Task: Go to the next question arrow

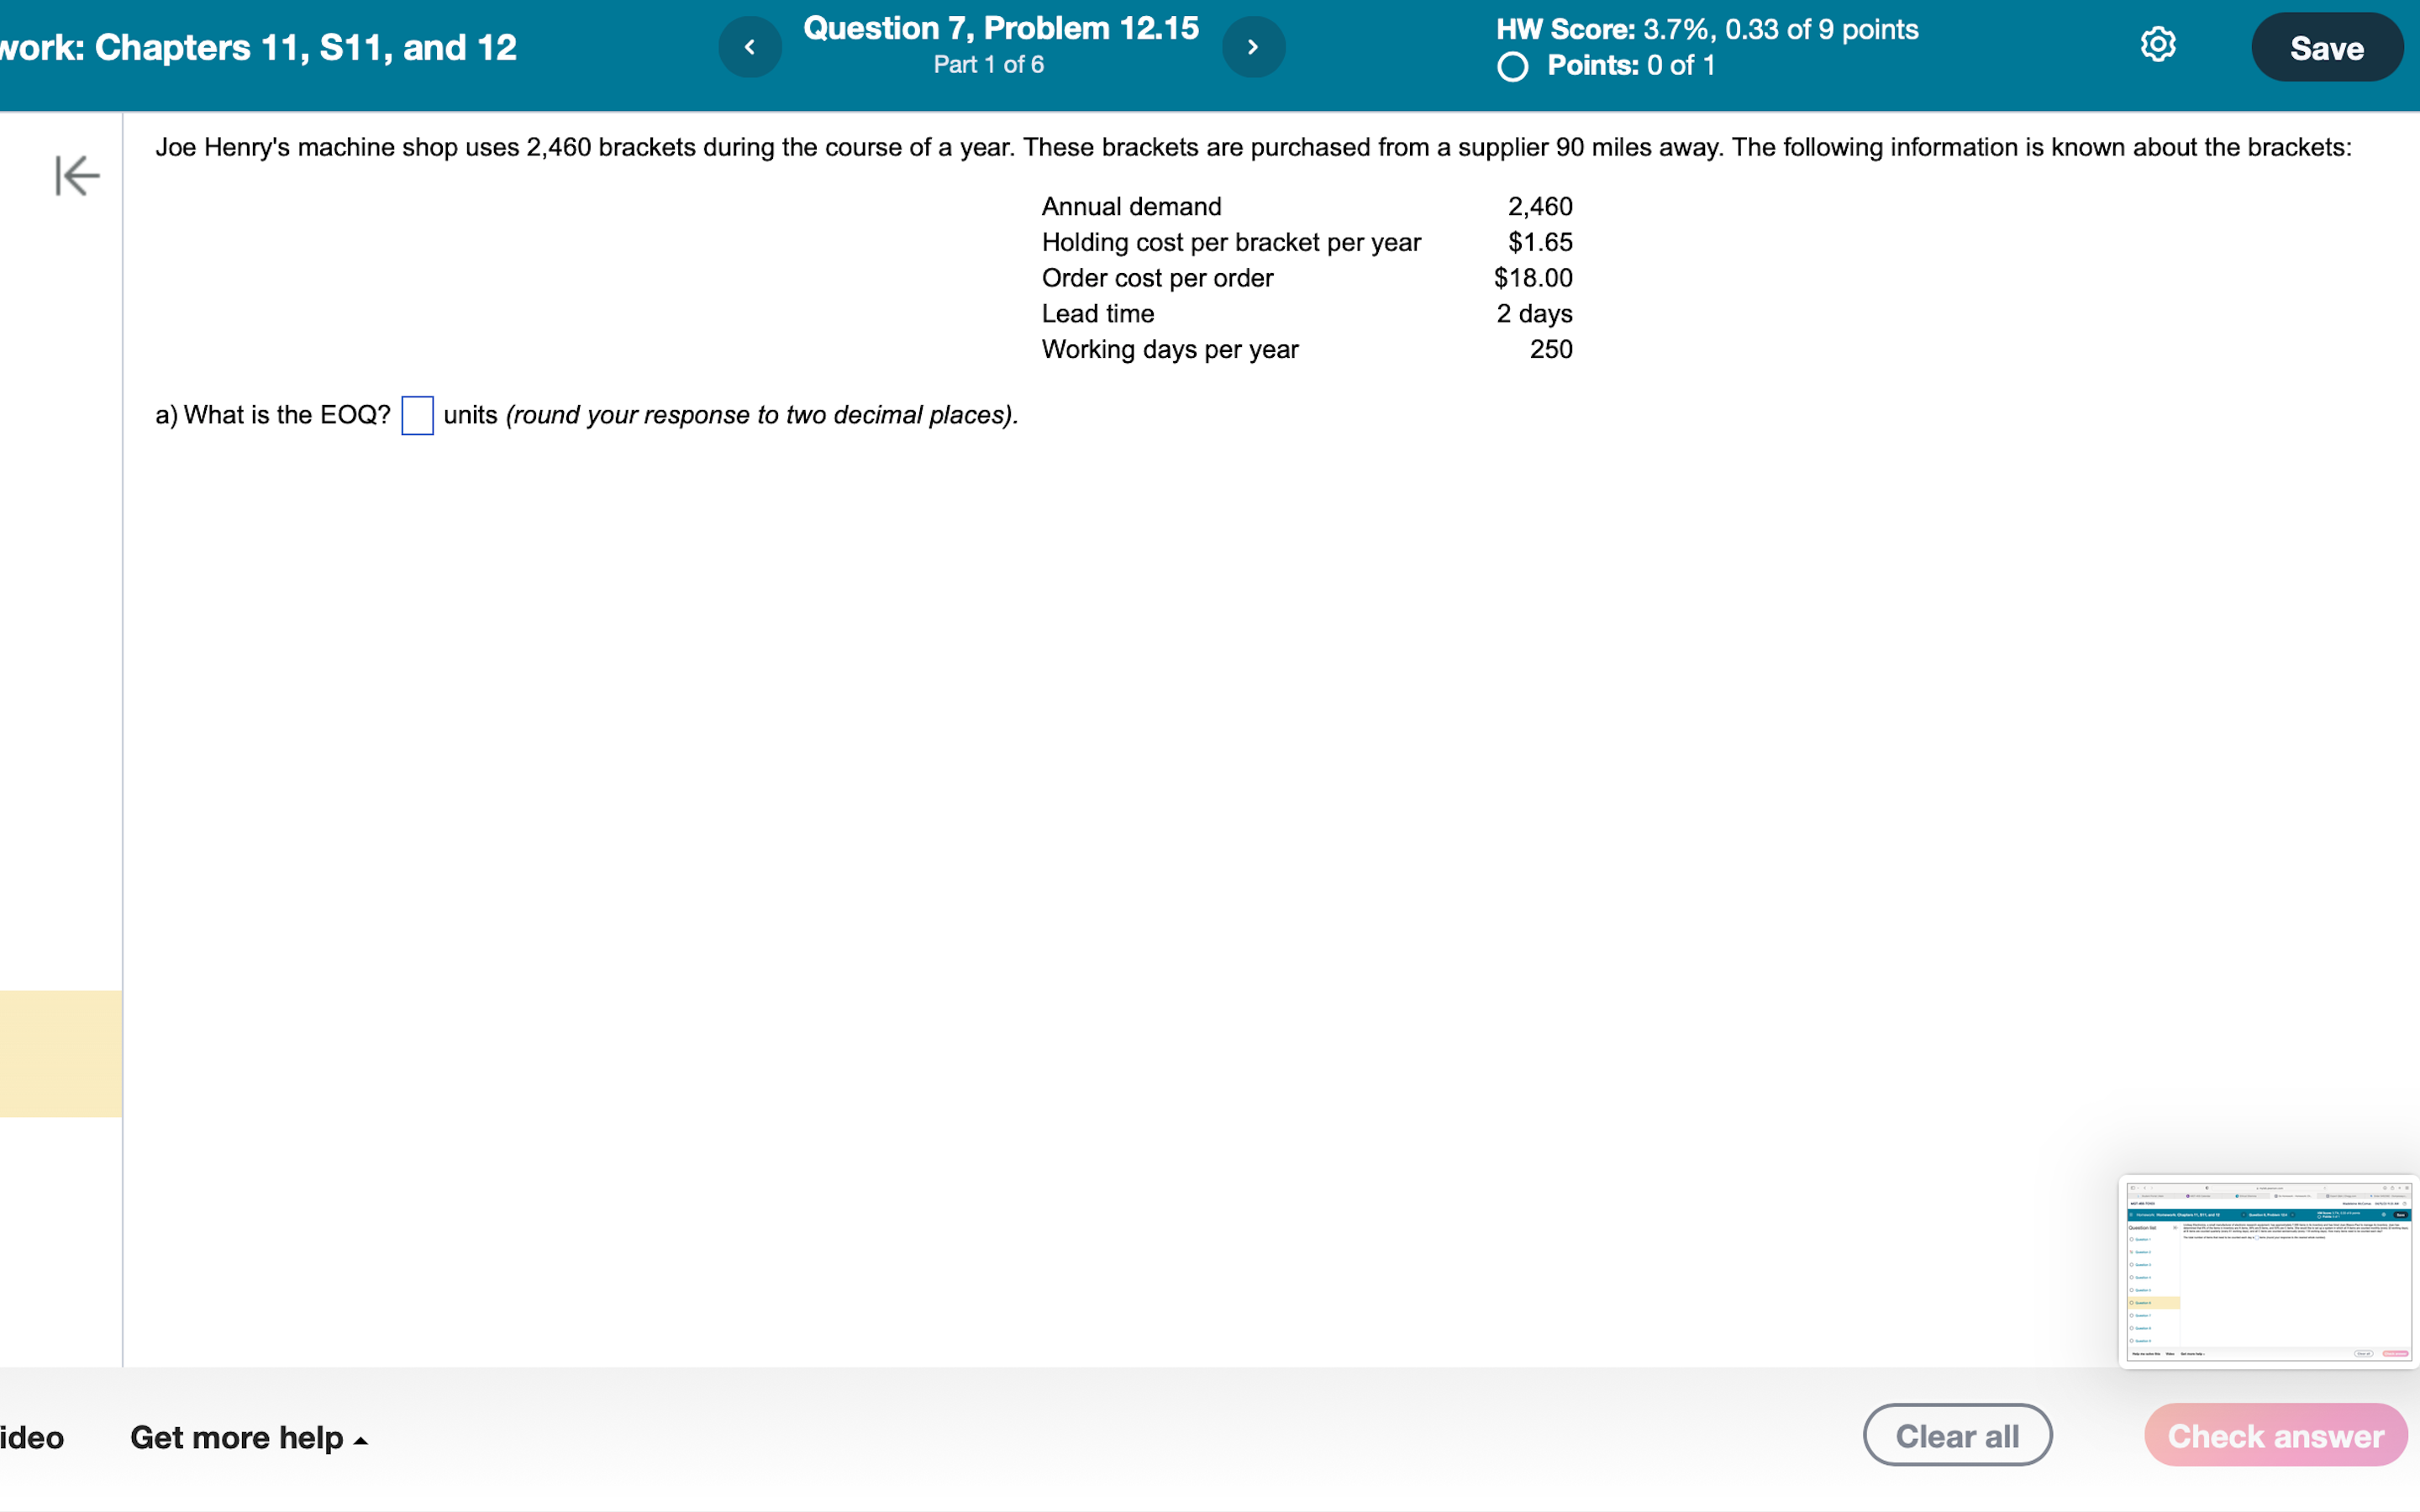Action: coord(1252,47)
